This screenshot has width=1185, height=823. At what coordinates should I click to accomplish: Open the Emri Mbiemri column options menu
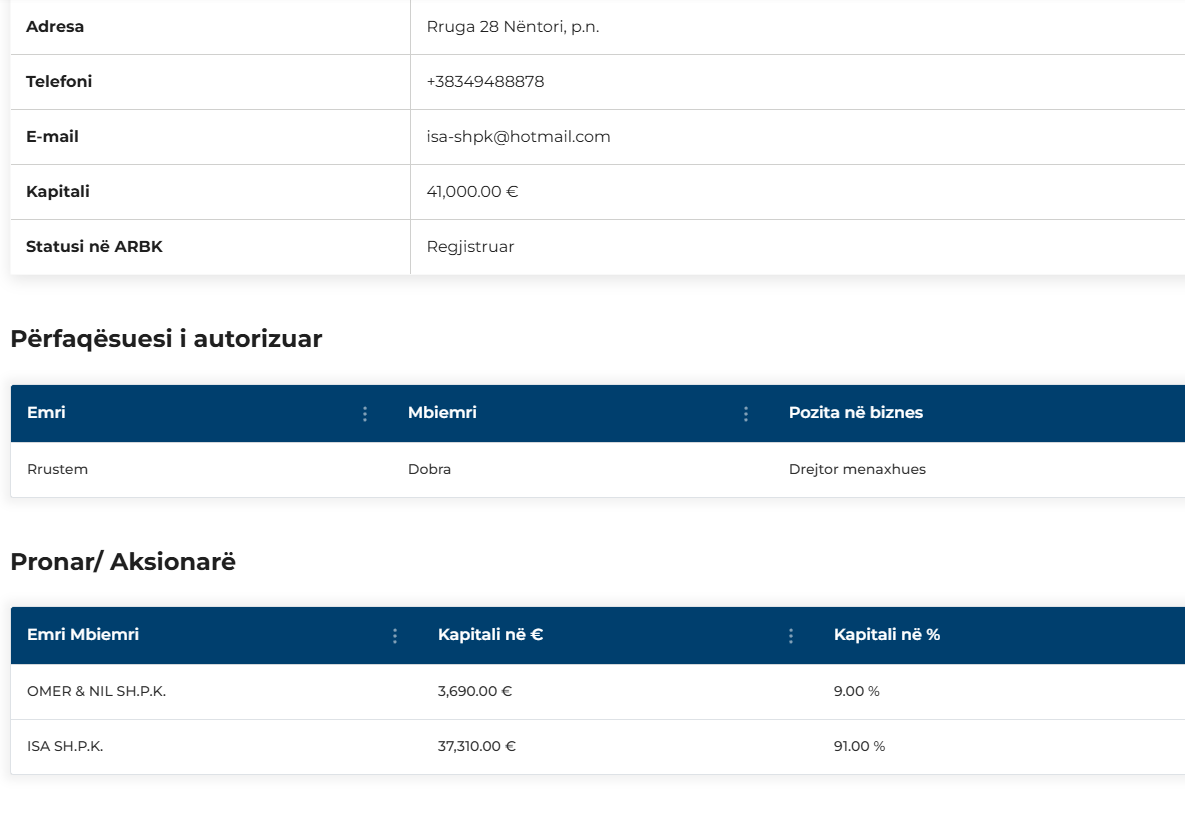(395, 636)
